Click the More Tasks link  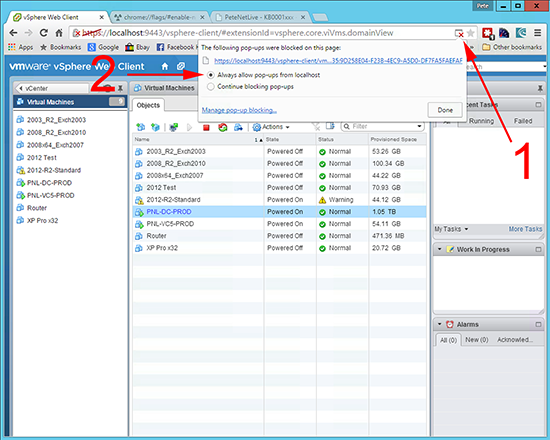525,229
